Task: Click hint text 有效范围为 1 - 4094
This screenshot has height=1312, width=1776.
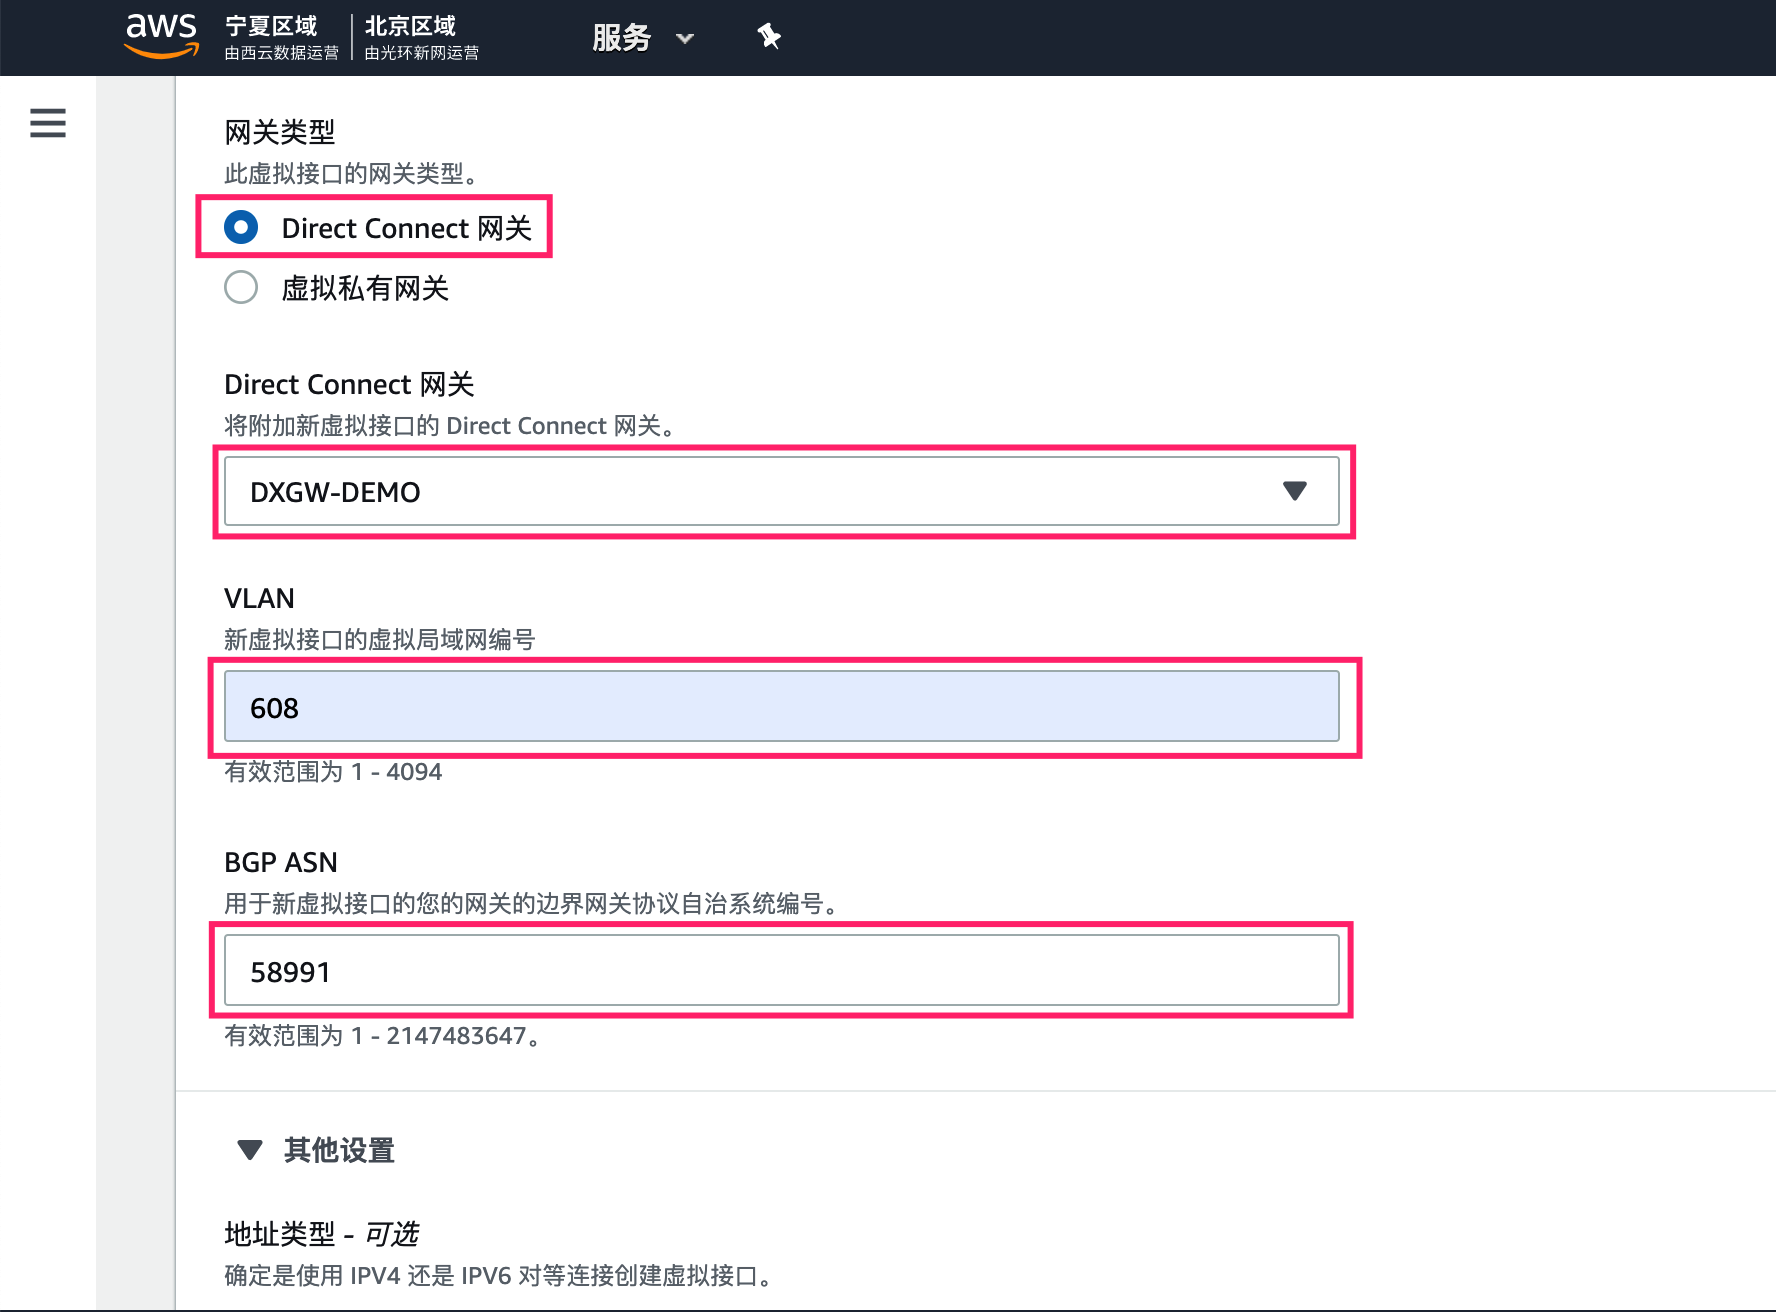Action: click(x=333, y=772)
